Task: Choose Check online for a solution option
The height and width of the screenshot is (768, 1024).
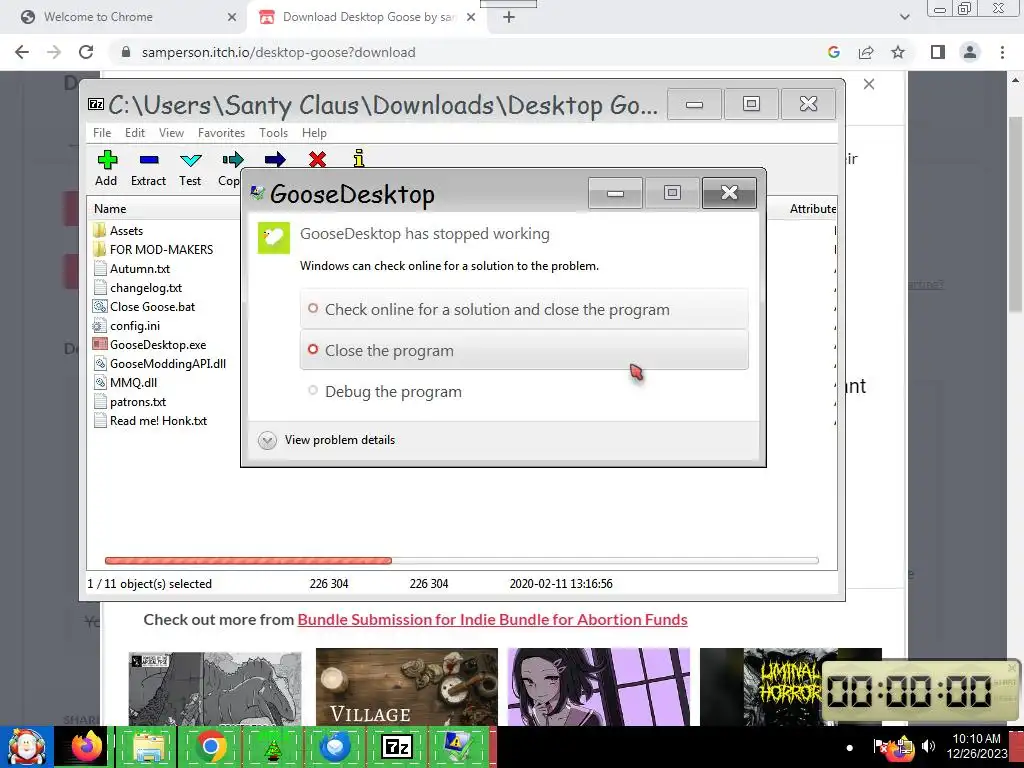Action: pyautogui.click(x=524, y=310)
